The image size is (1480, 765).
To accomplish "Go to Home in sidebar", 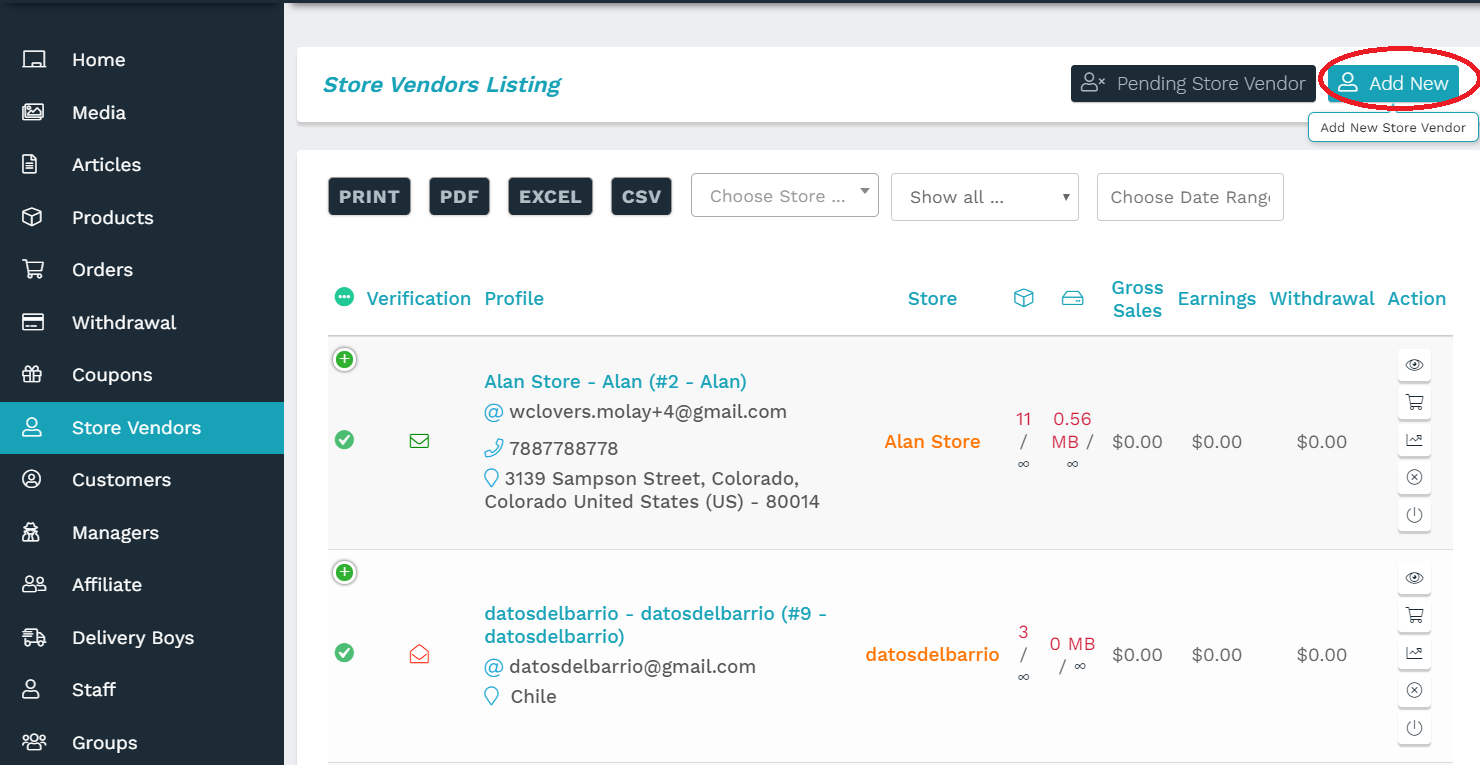I will tap(142, 60).
